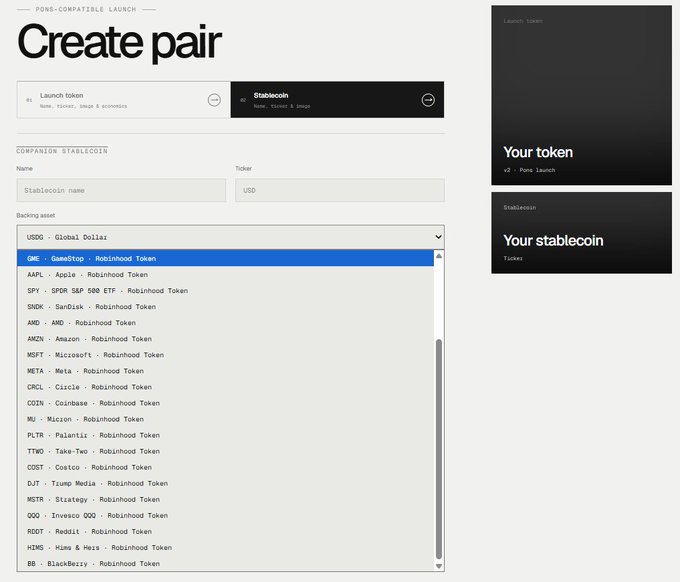Screen dimensions: 680x582
Task: Click the Stablecoin name input field
Action: coord(121,190)
